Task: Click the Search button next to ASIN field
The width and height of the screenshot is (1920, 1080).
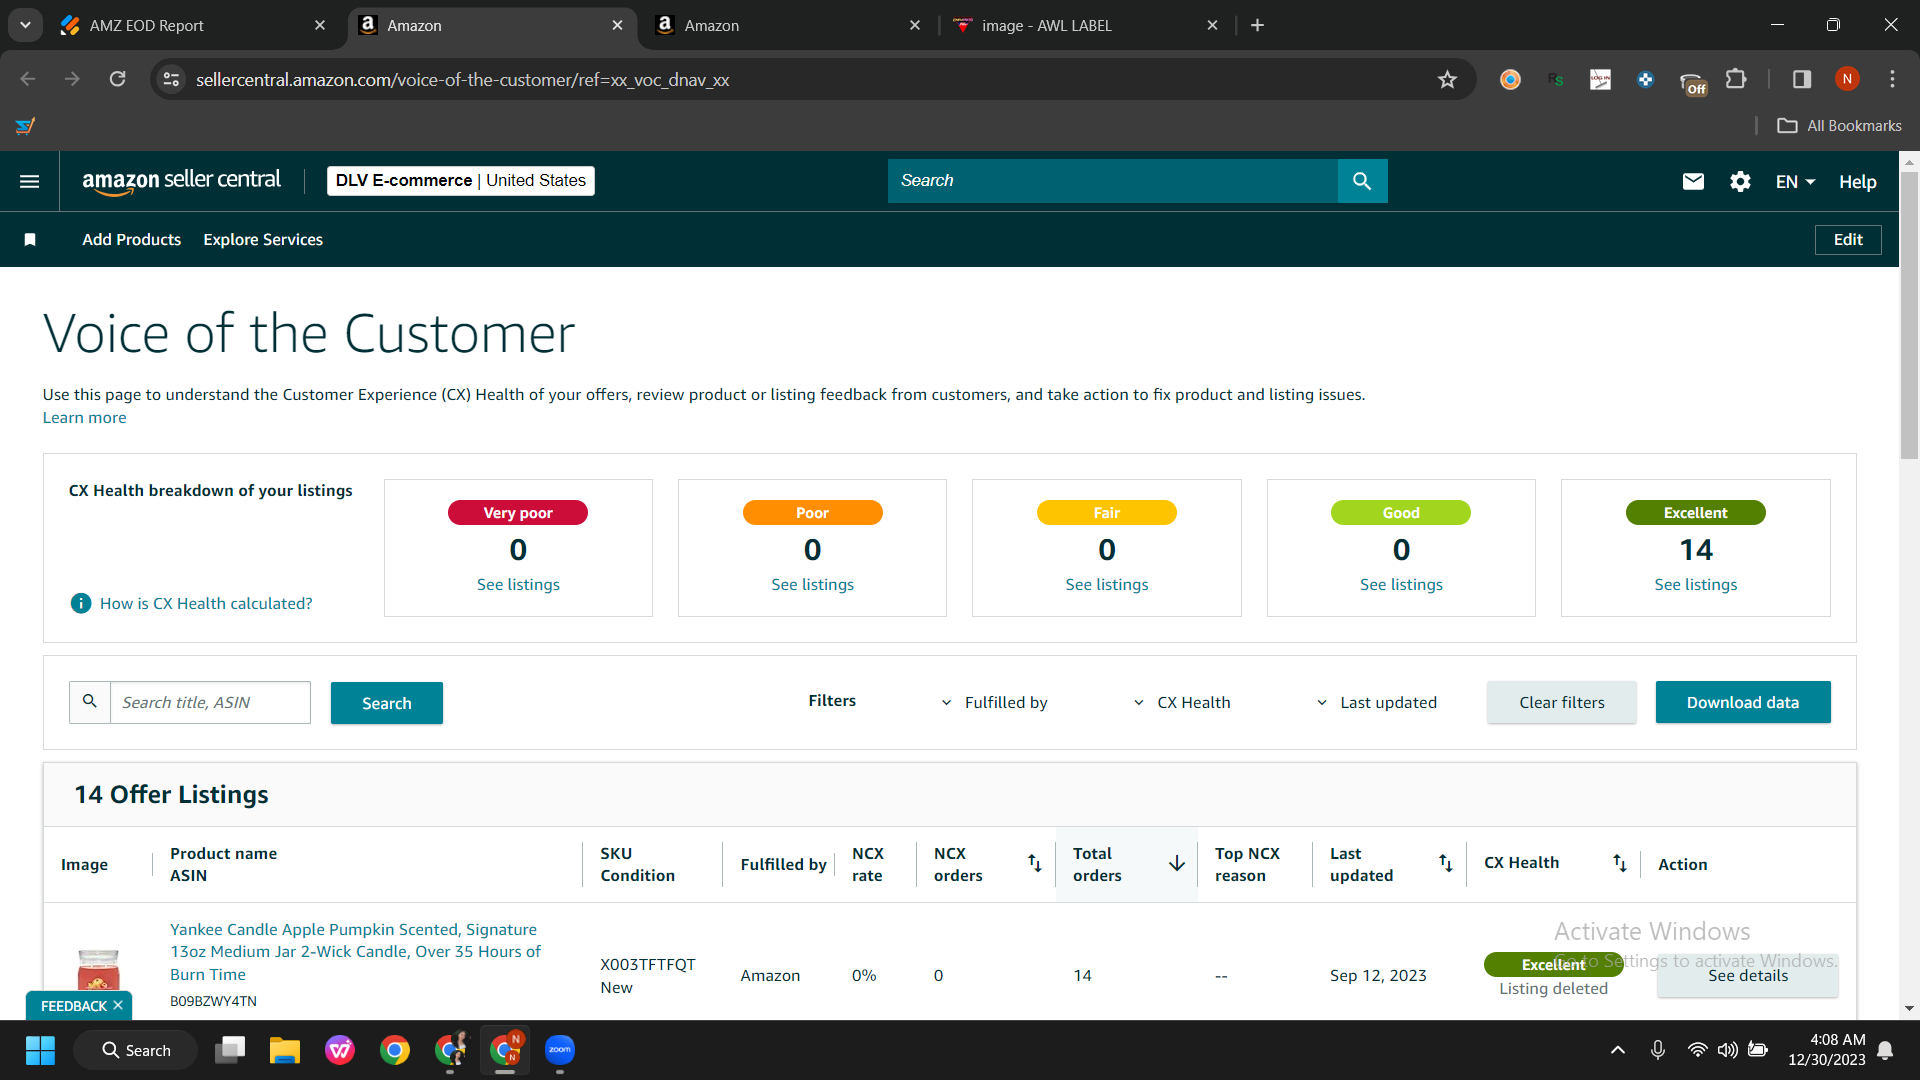Action: point(387,703)
